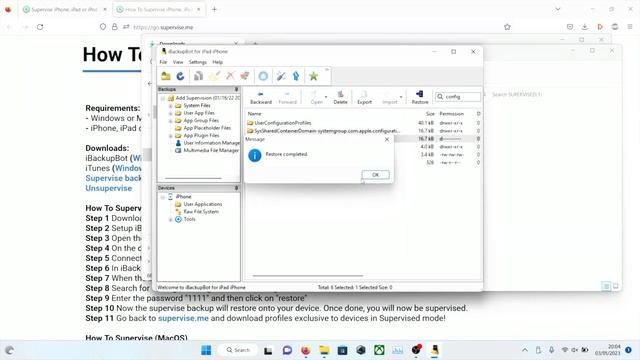This screenshot has width=640, height=360.
Task: Open the dropdown arrow next to Open
Action: click(x=326, y=98)
